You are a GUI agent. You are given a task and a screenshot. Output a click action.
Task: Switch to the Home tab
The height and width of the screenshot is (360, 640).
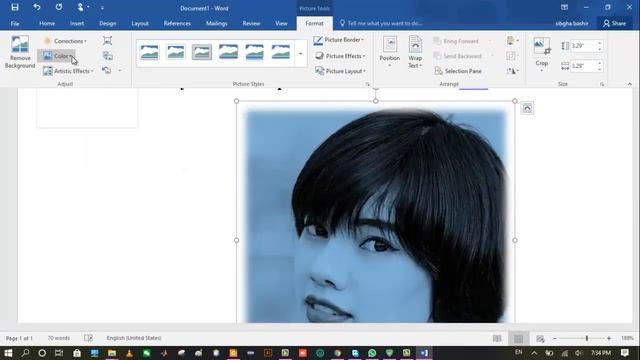47,24
